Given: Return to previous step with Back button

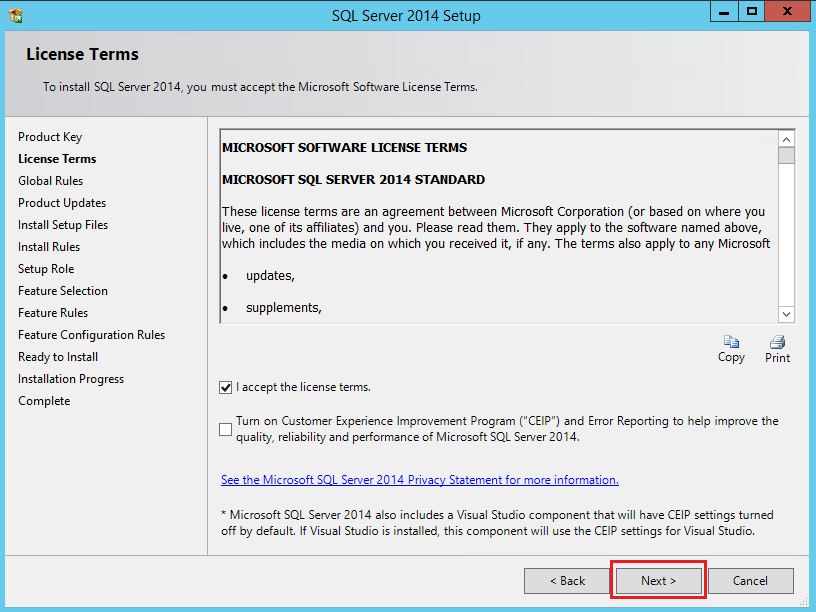Looking at the screenshot, I should [567, 581].
